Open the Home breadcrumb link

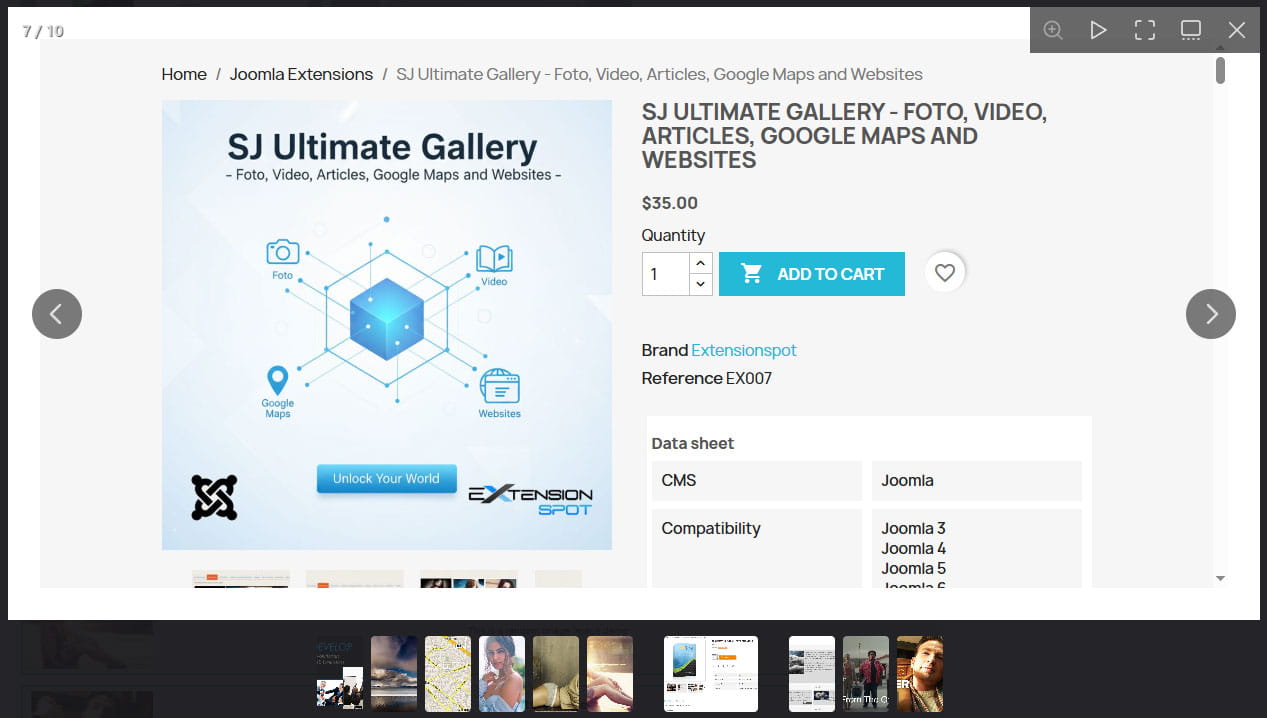[184, 74]
